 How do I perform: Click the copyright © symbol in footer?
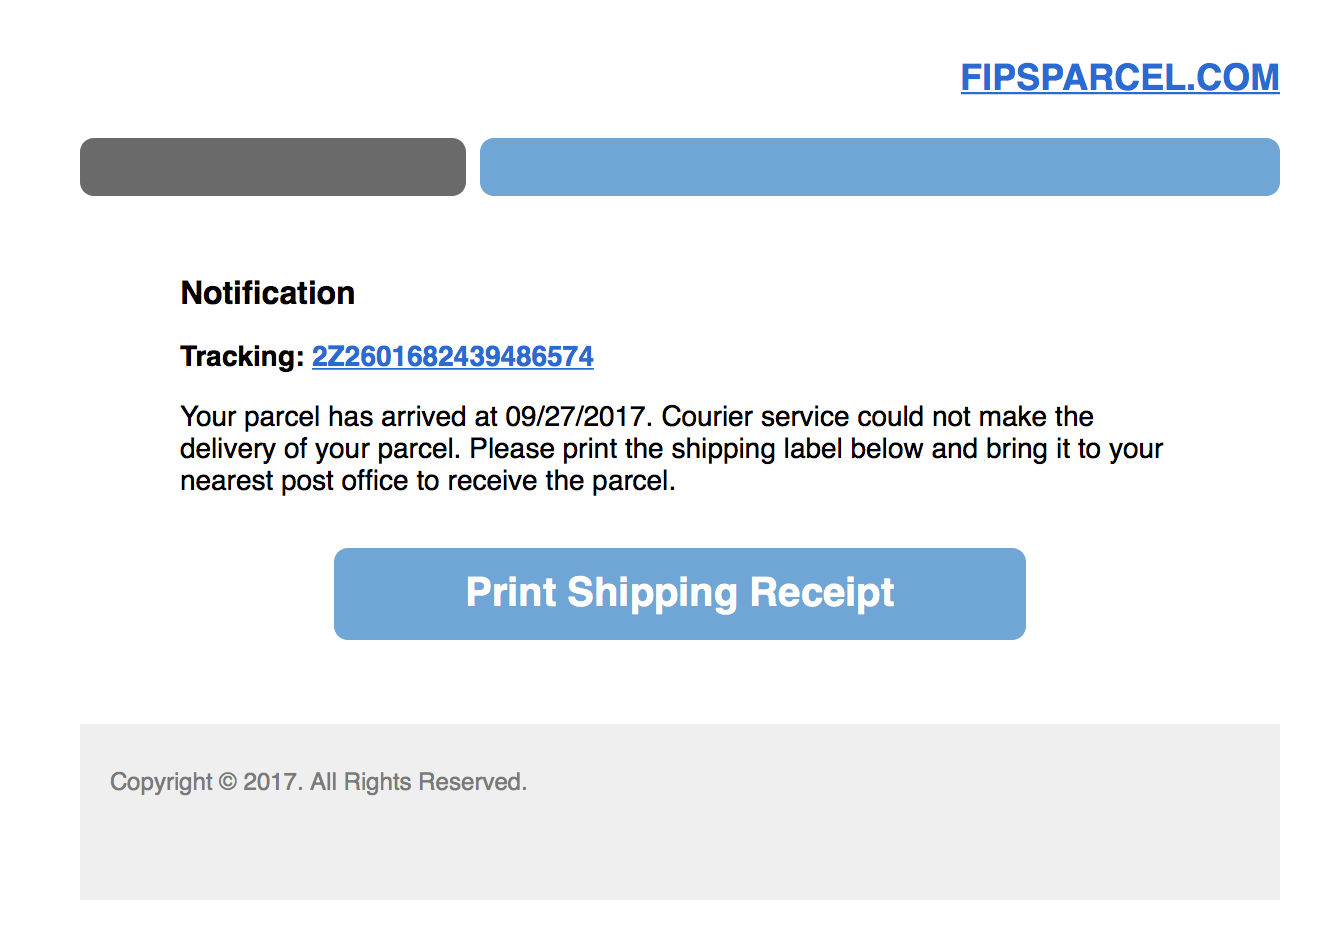click(228, 782)
